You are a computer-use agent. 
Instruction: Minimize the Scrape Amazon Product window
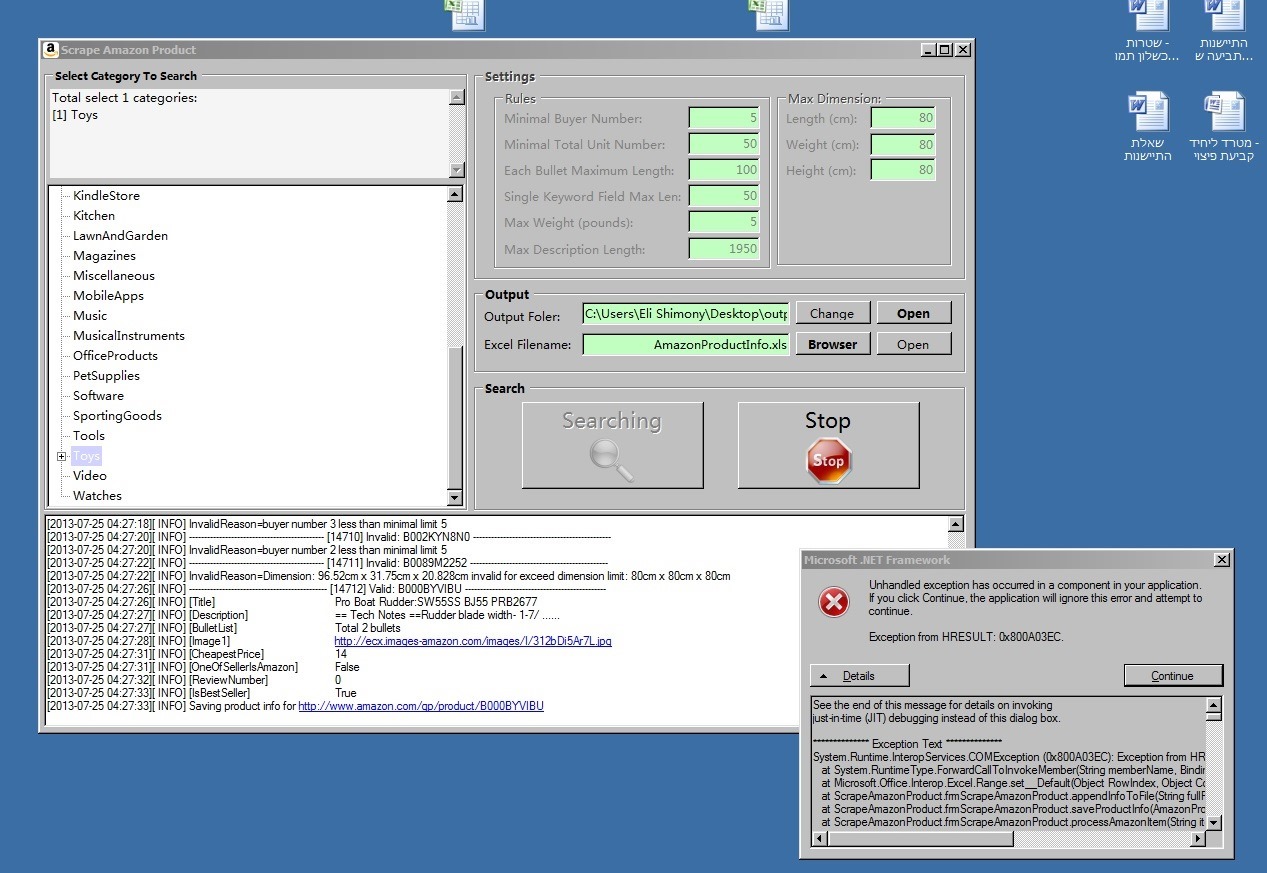(928, 50)
